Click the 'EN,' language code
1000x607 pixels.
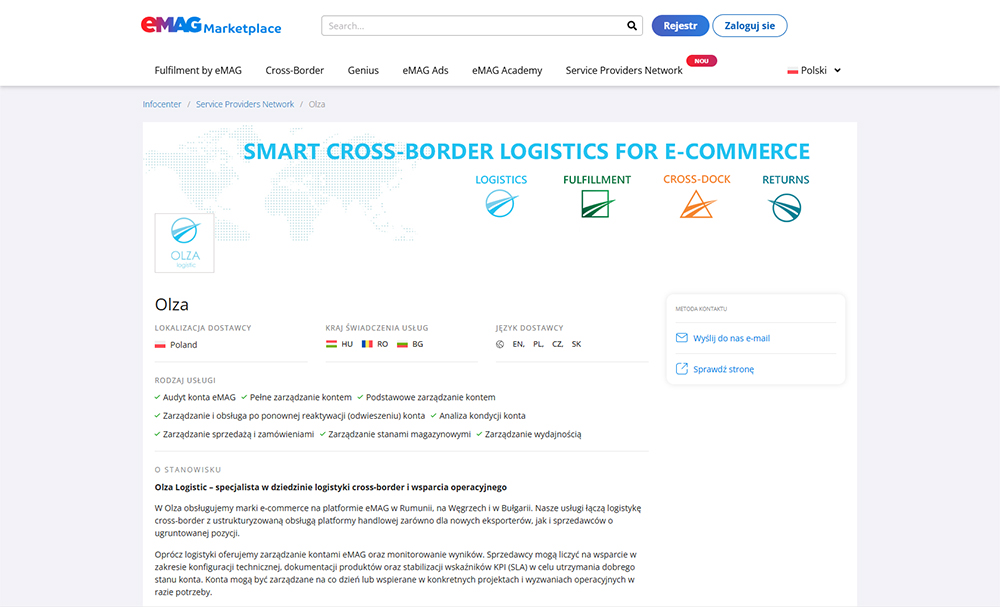[x=519, y=344]
